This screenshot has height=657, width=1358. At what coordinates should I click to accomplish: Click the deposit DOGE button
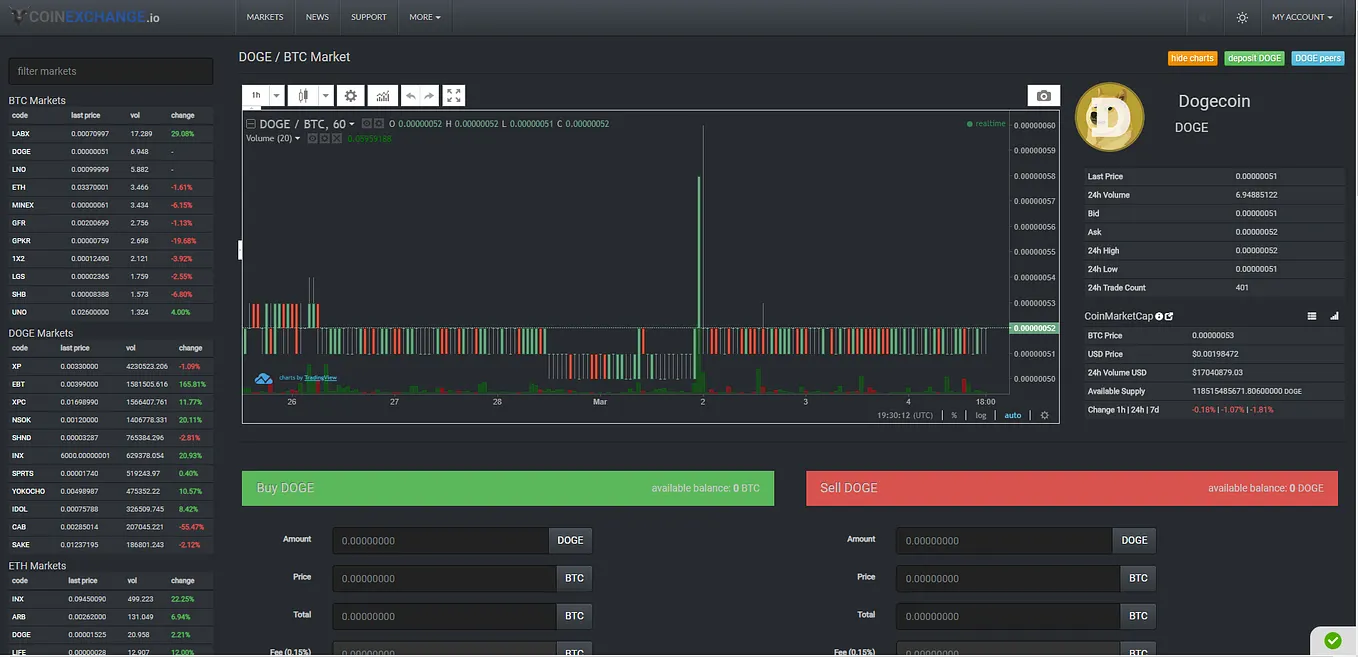click(x=1255, y=58)
